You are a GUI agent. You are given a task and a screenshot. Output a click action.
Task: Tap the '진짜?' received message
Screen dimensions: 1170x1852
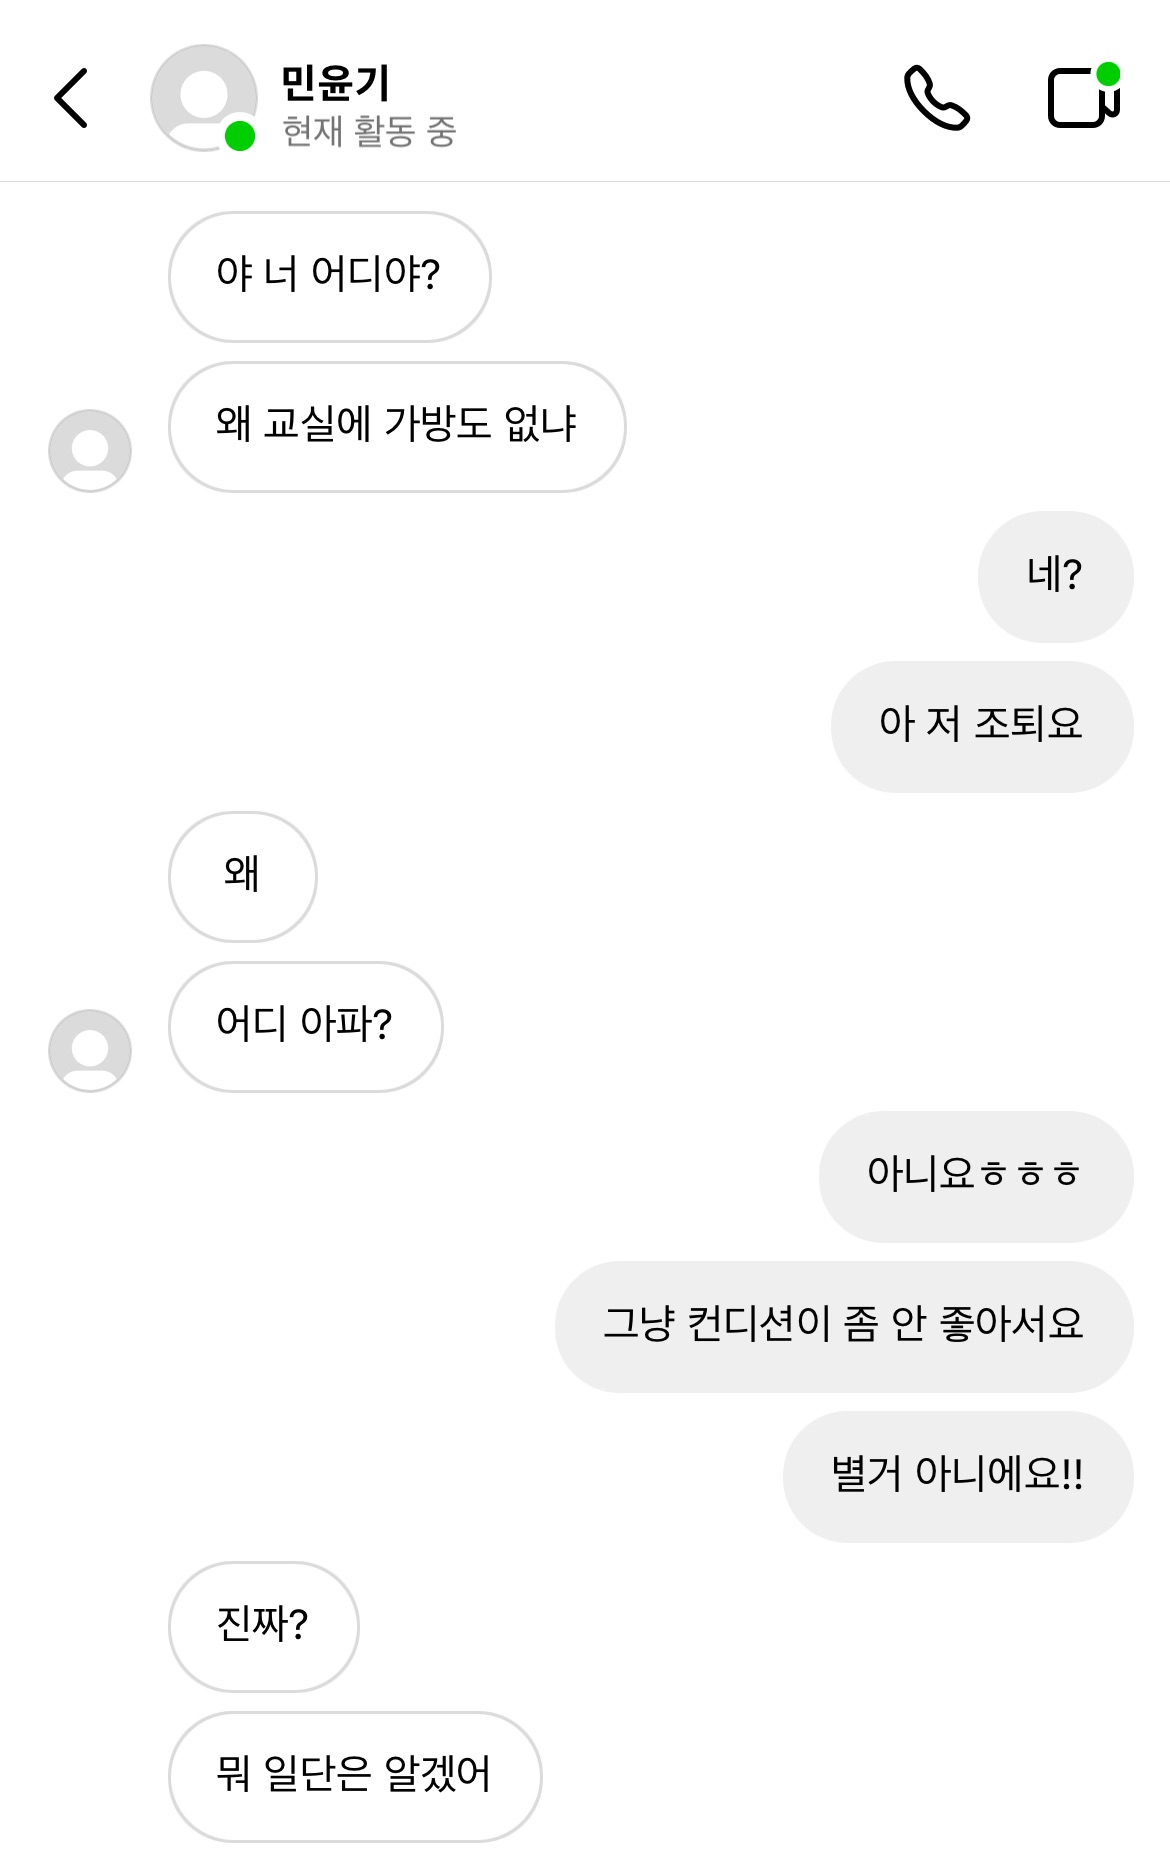pos(263,1626)
